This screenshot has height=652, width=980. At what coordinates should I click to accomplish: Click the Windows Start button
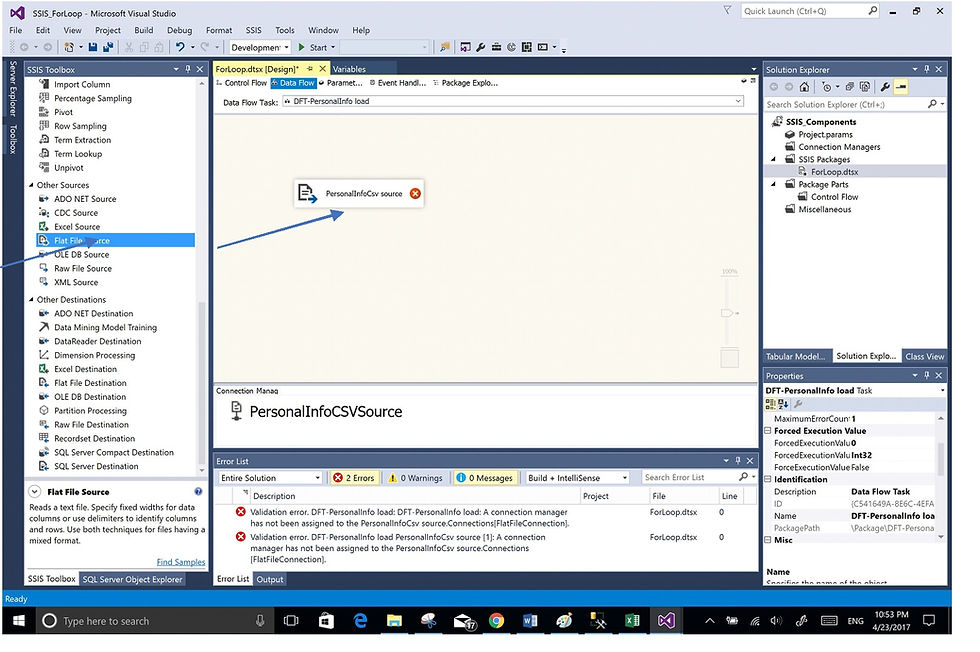click(19, 621)
